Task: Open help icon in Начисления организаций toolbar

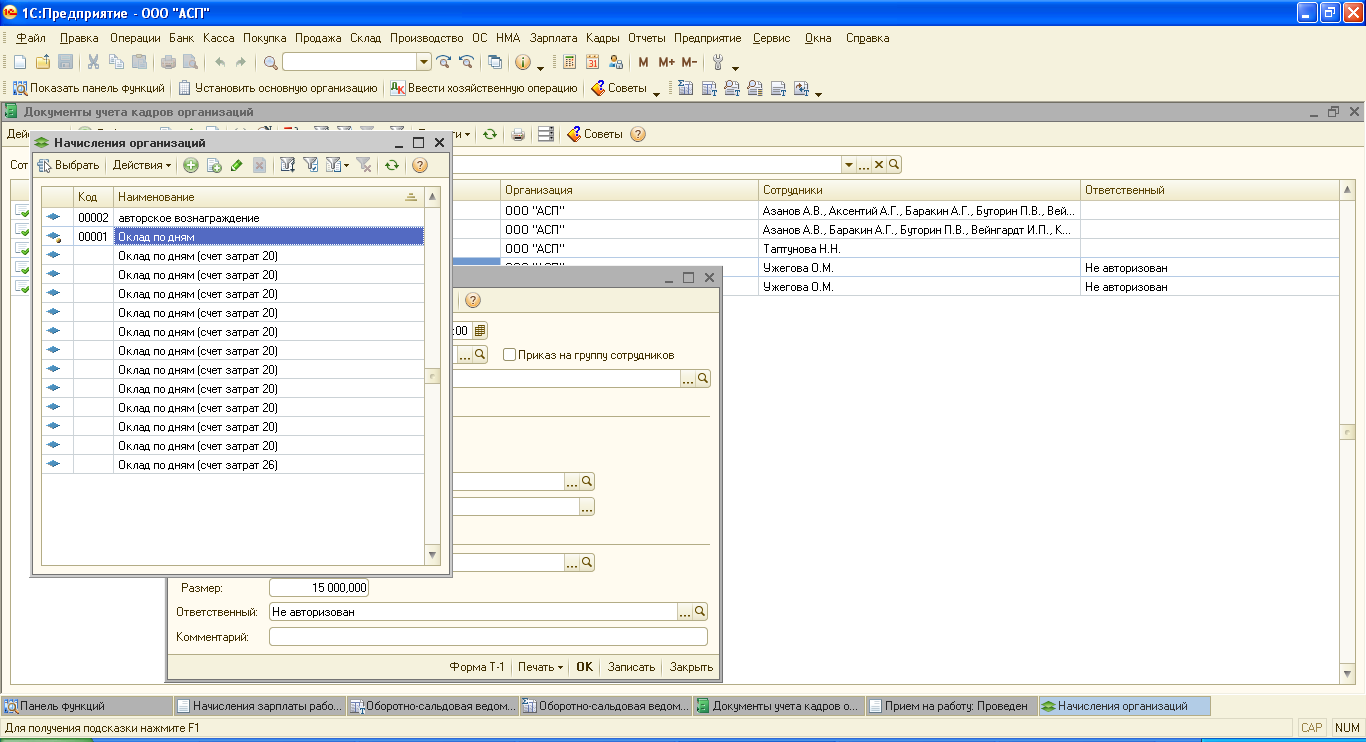Action: (x=420, y=165)
